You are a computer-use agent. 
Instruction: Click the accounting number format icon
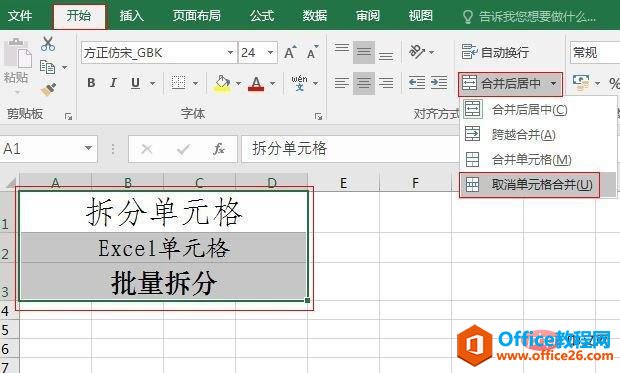pyautogui.click(x=581, y=83)
